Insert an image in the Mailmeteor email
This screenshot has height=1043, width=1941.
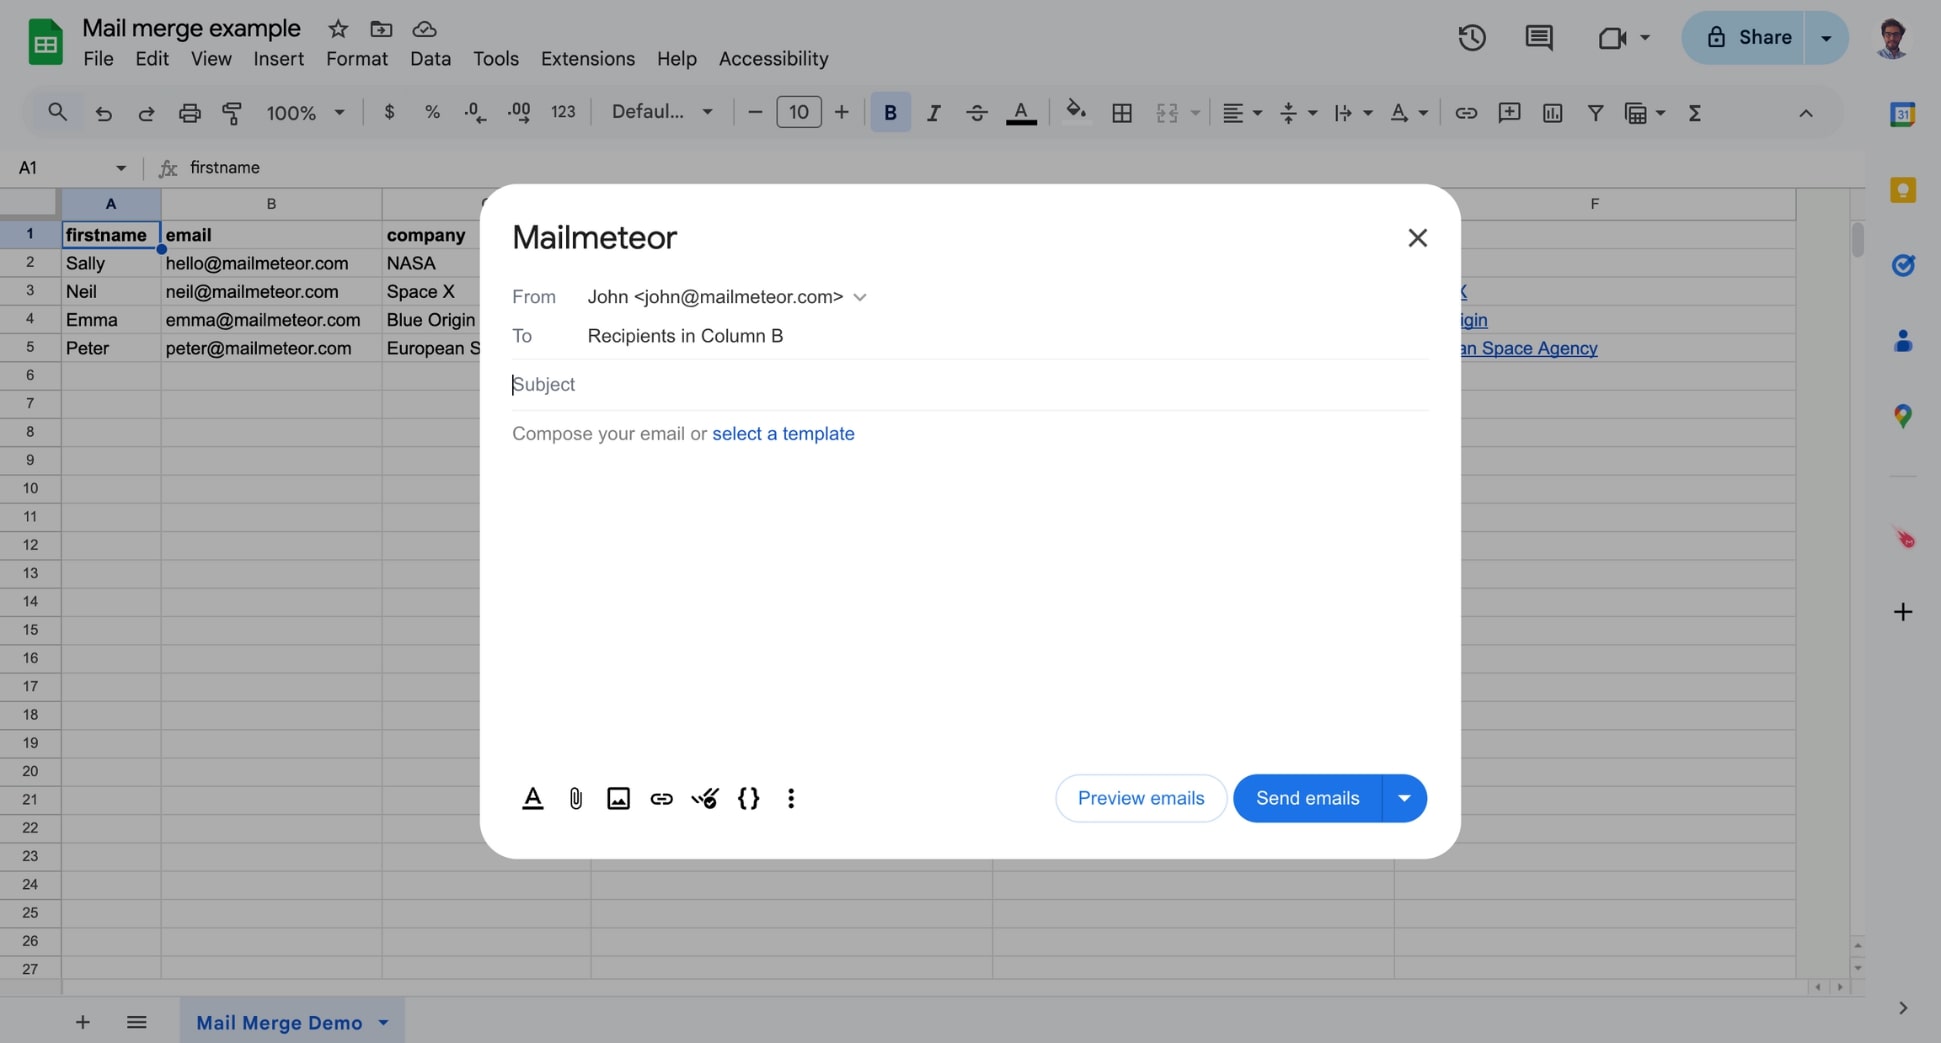pos(619,798)
